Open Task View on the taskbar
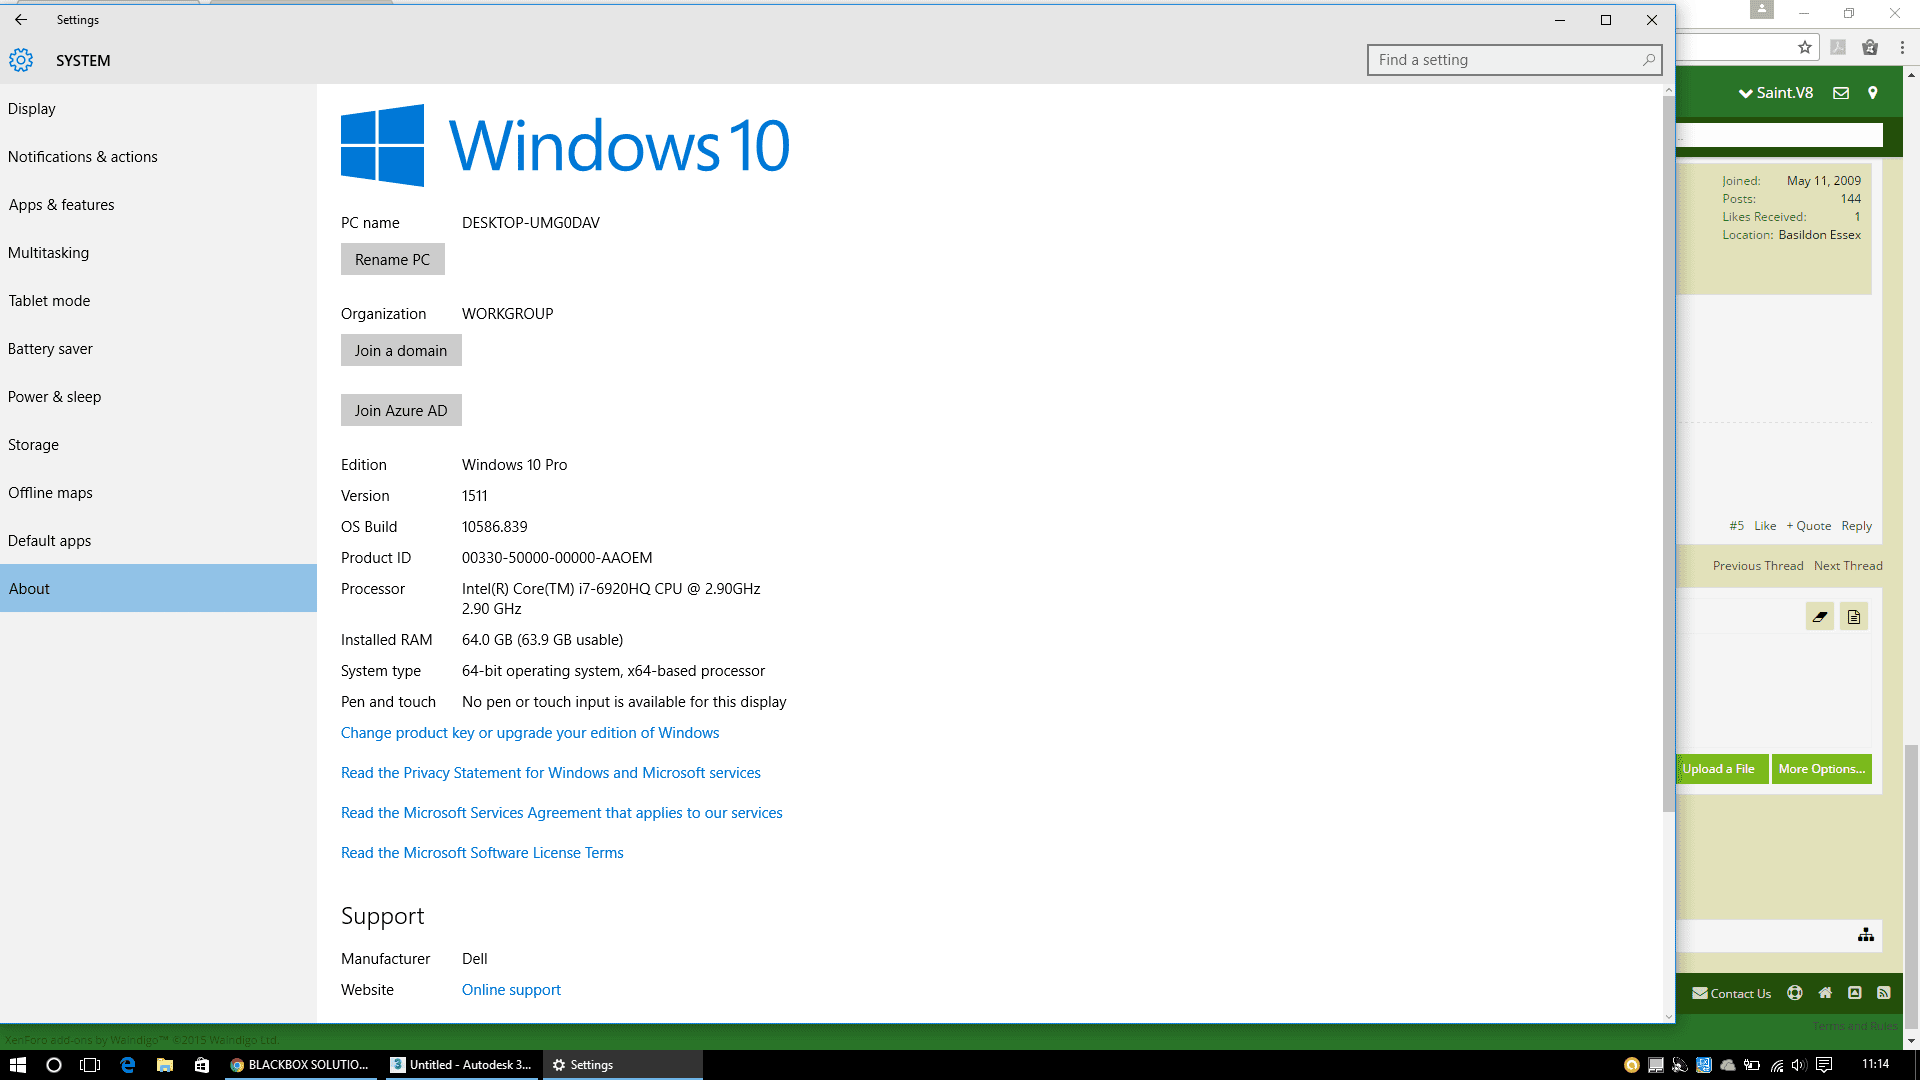This screenshot has height=1080, width=1920. 90,1065
